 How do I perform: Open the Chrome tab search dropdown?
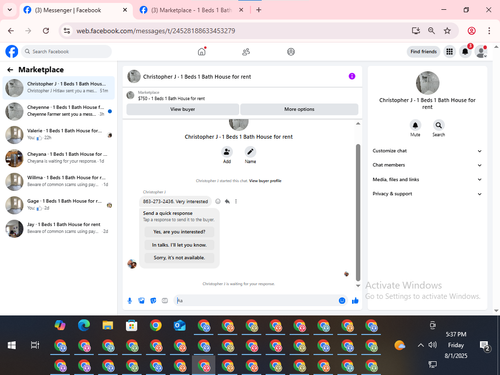(10, 10)
